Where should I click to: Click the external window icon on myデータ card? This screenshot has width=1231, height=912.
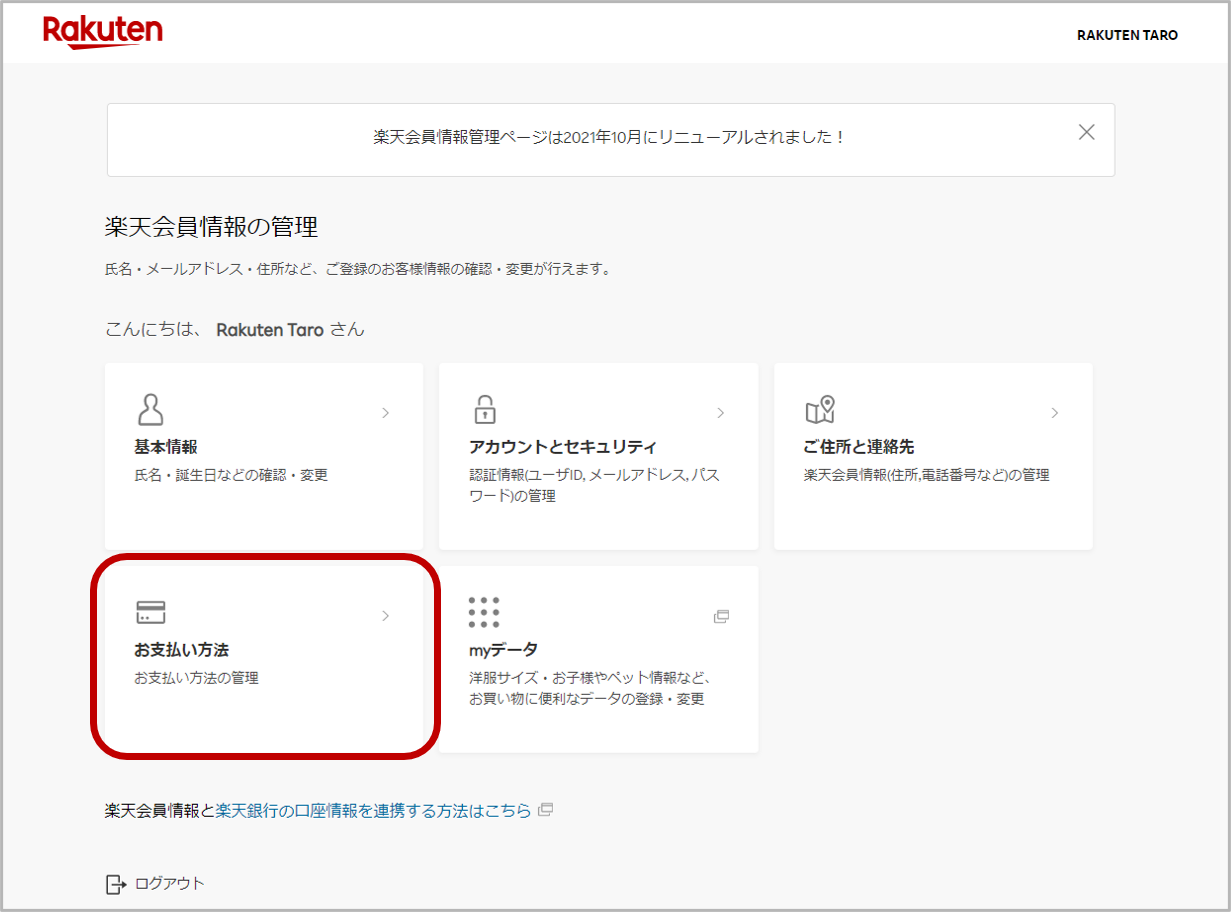721,618
